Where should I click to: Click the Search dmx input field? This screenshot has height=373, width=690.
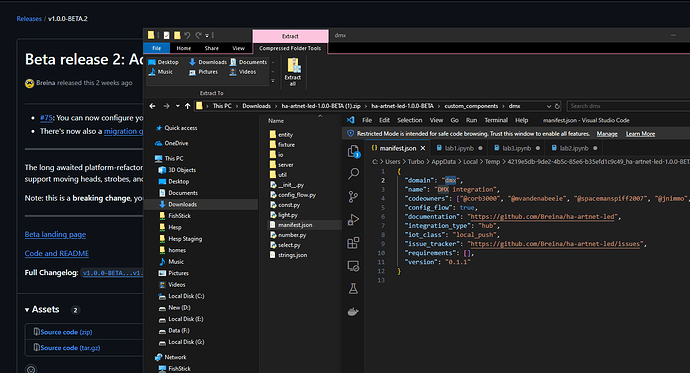(628, 106)
